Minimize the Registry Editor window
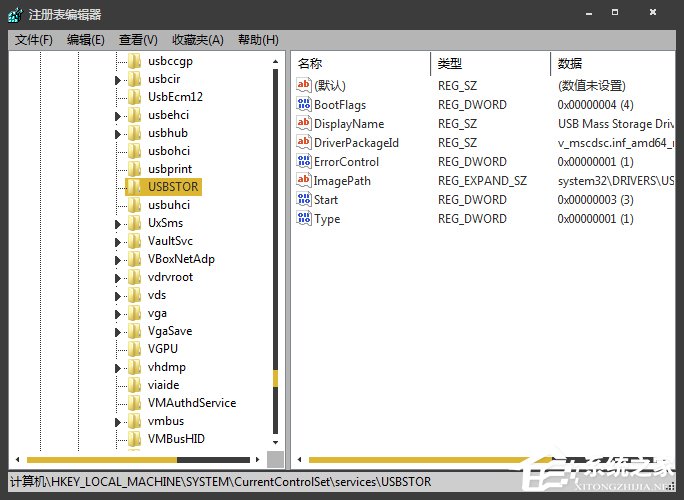 pos(589,13)
